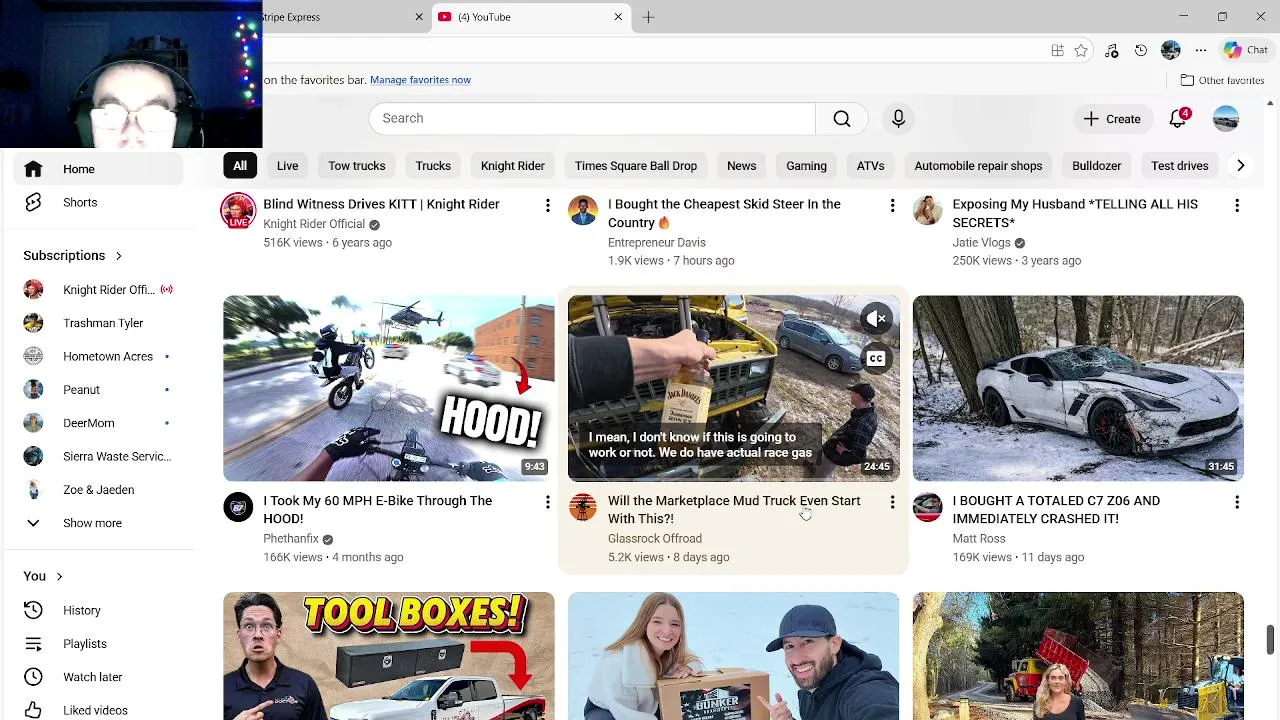This screenshot has width=1280, height=720.
Task: Open options for Exposing My Husband video
Action: pos(1237,205)
